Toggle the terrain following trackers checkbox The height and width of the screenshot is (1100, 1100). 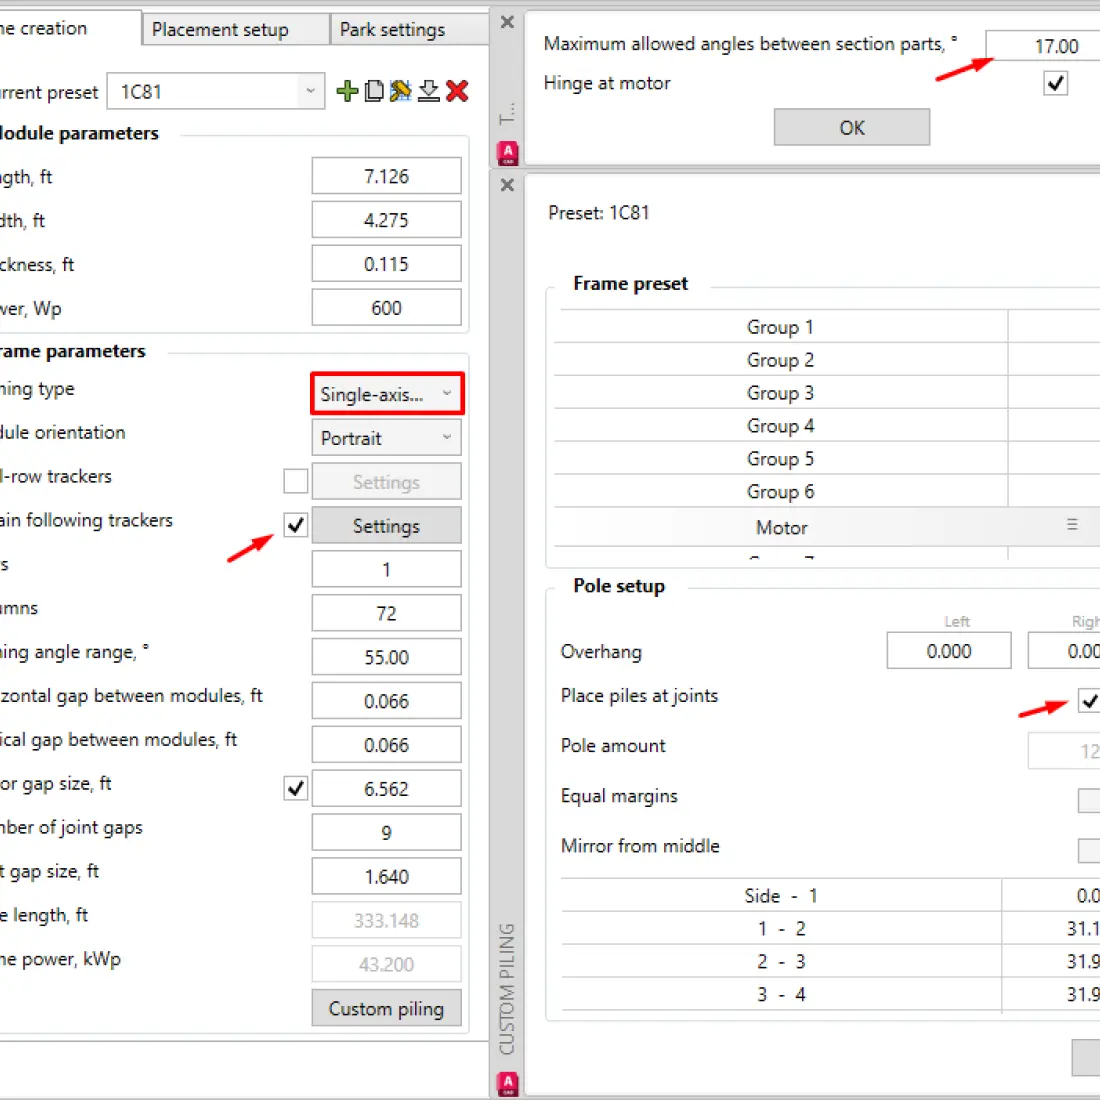click(296, 525)
